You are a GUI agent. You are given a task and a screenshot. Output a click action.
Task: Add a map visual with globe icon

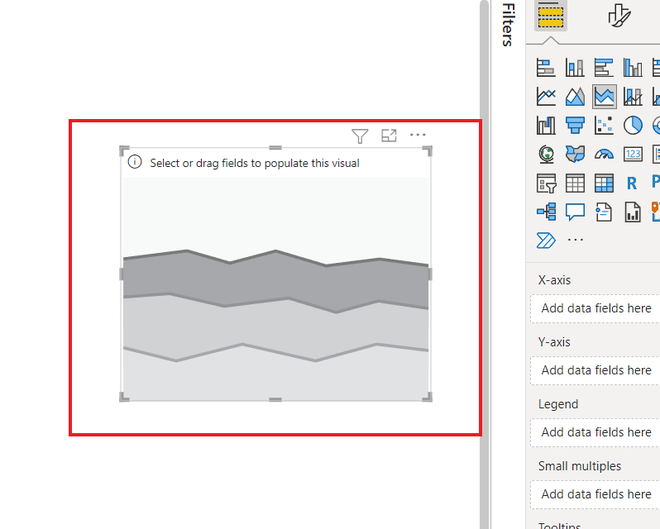click(x=546, y=154)
